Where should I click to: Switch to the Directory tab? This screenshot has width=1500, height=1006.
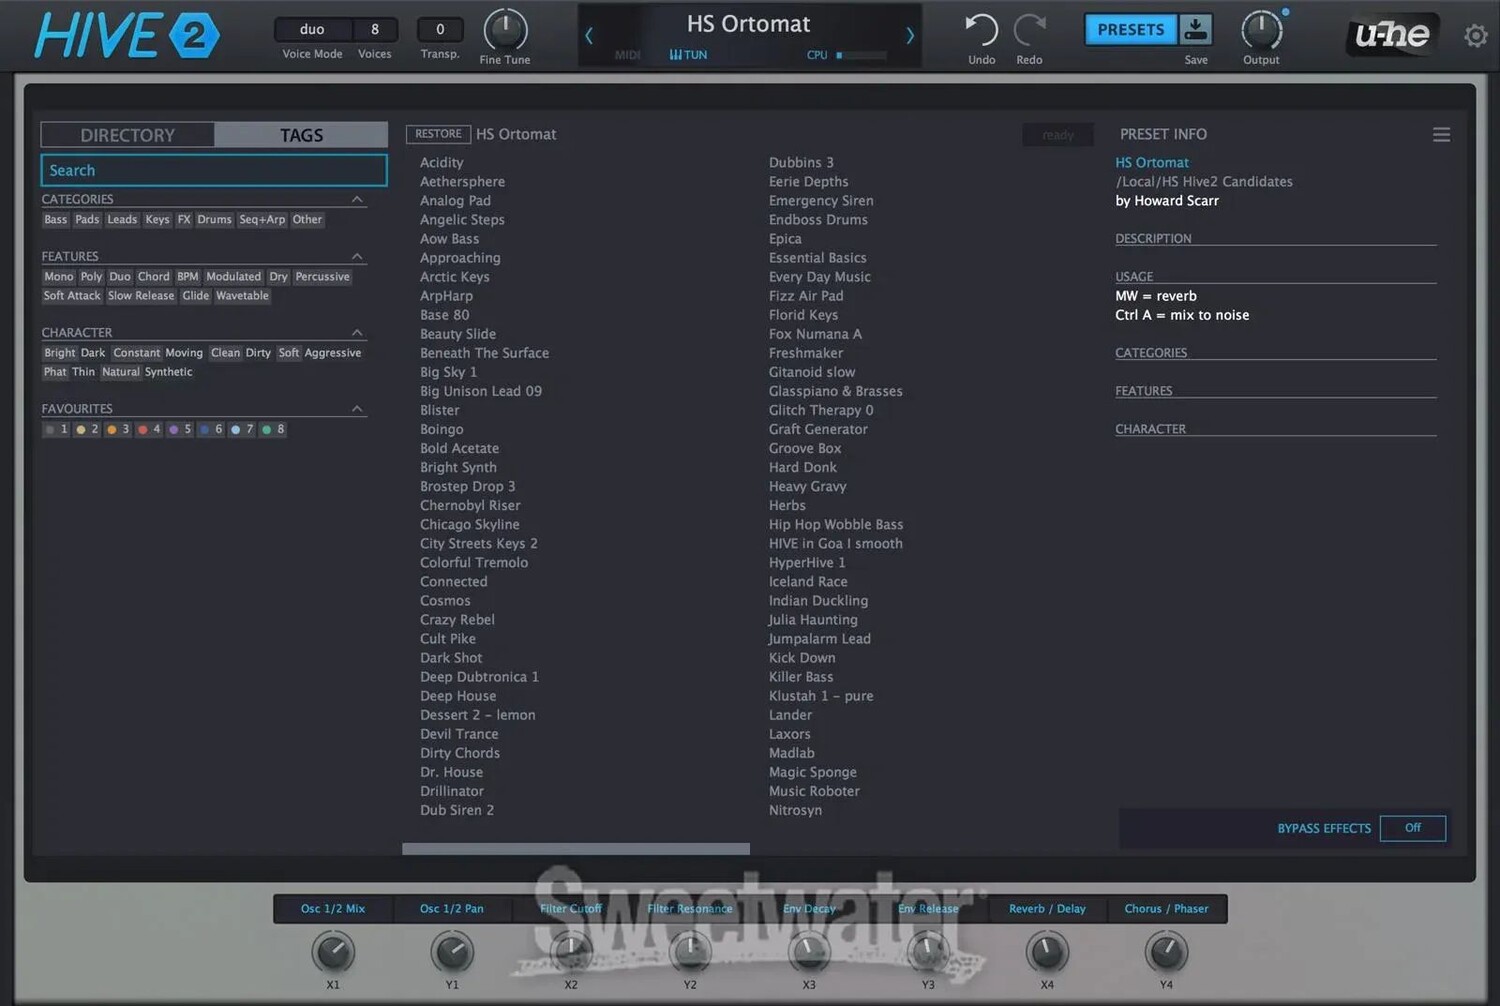click(127, 135)
